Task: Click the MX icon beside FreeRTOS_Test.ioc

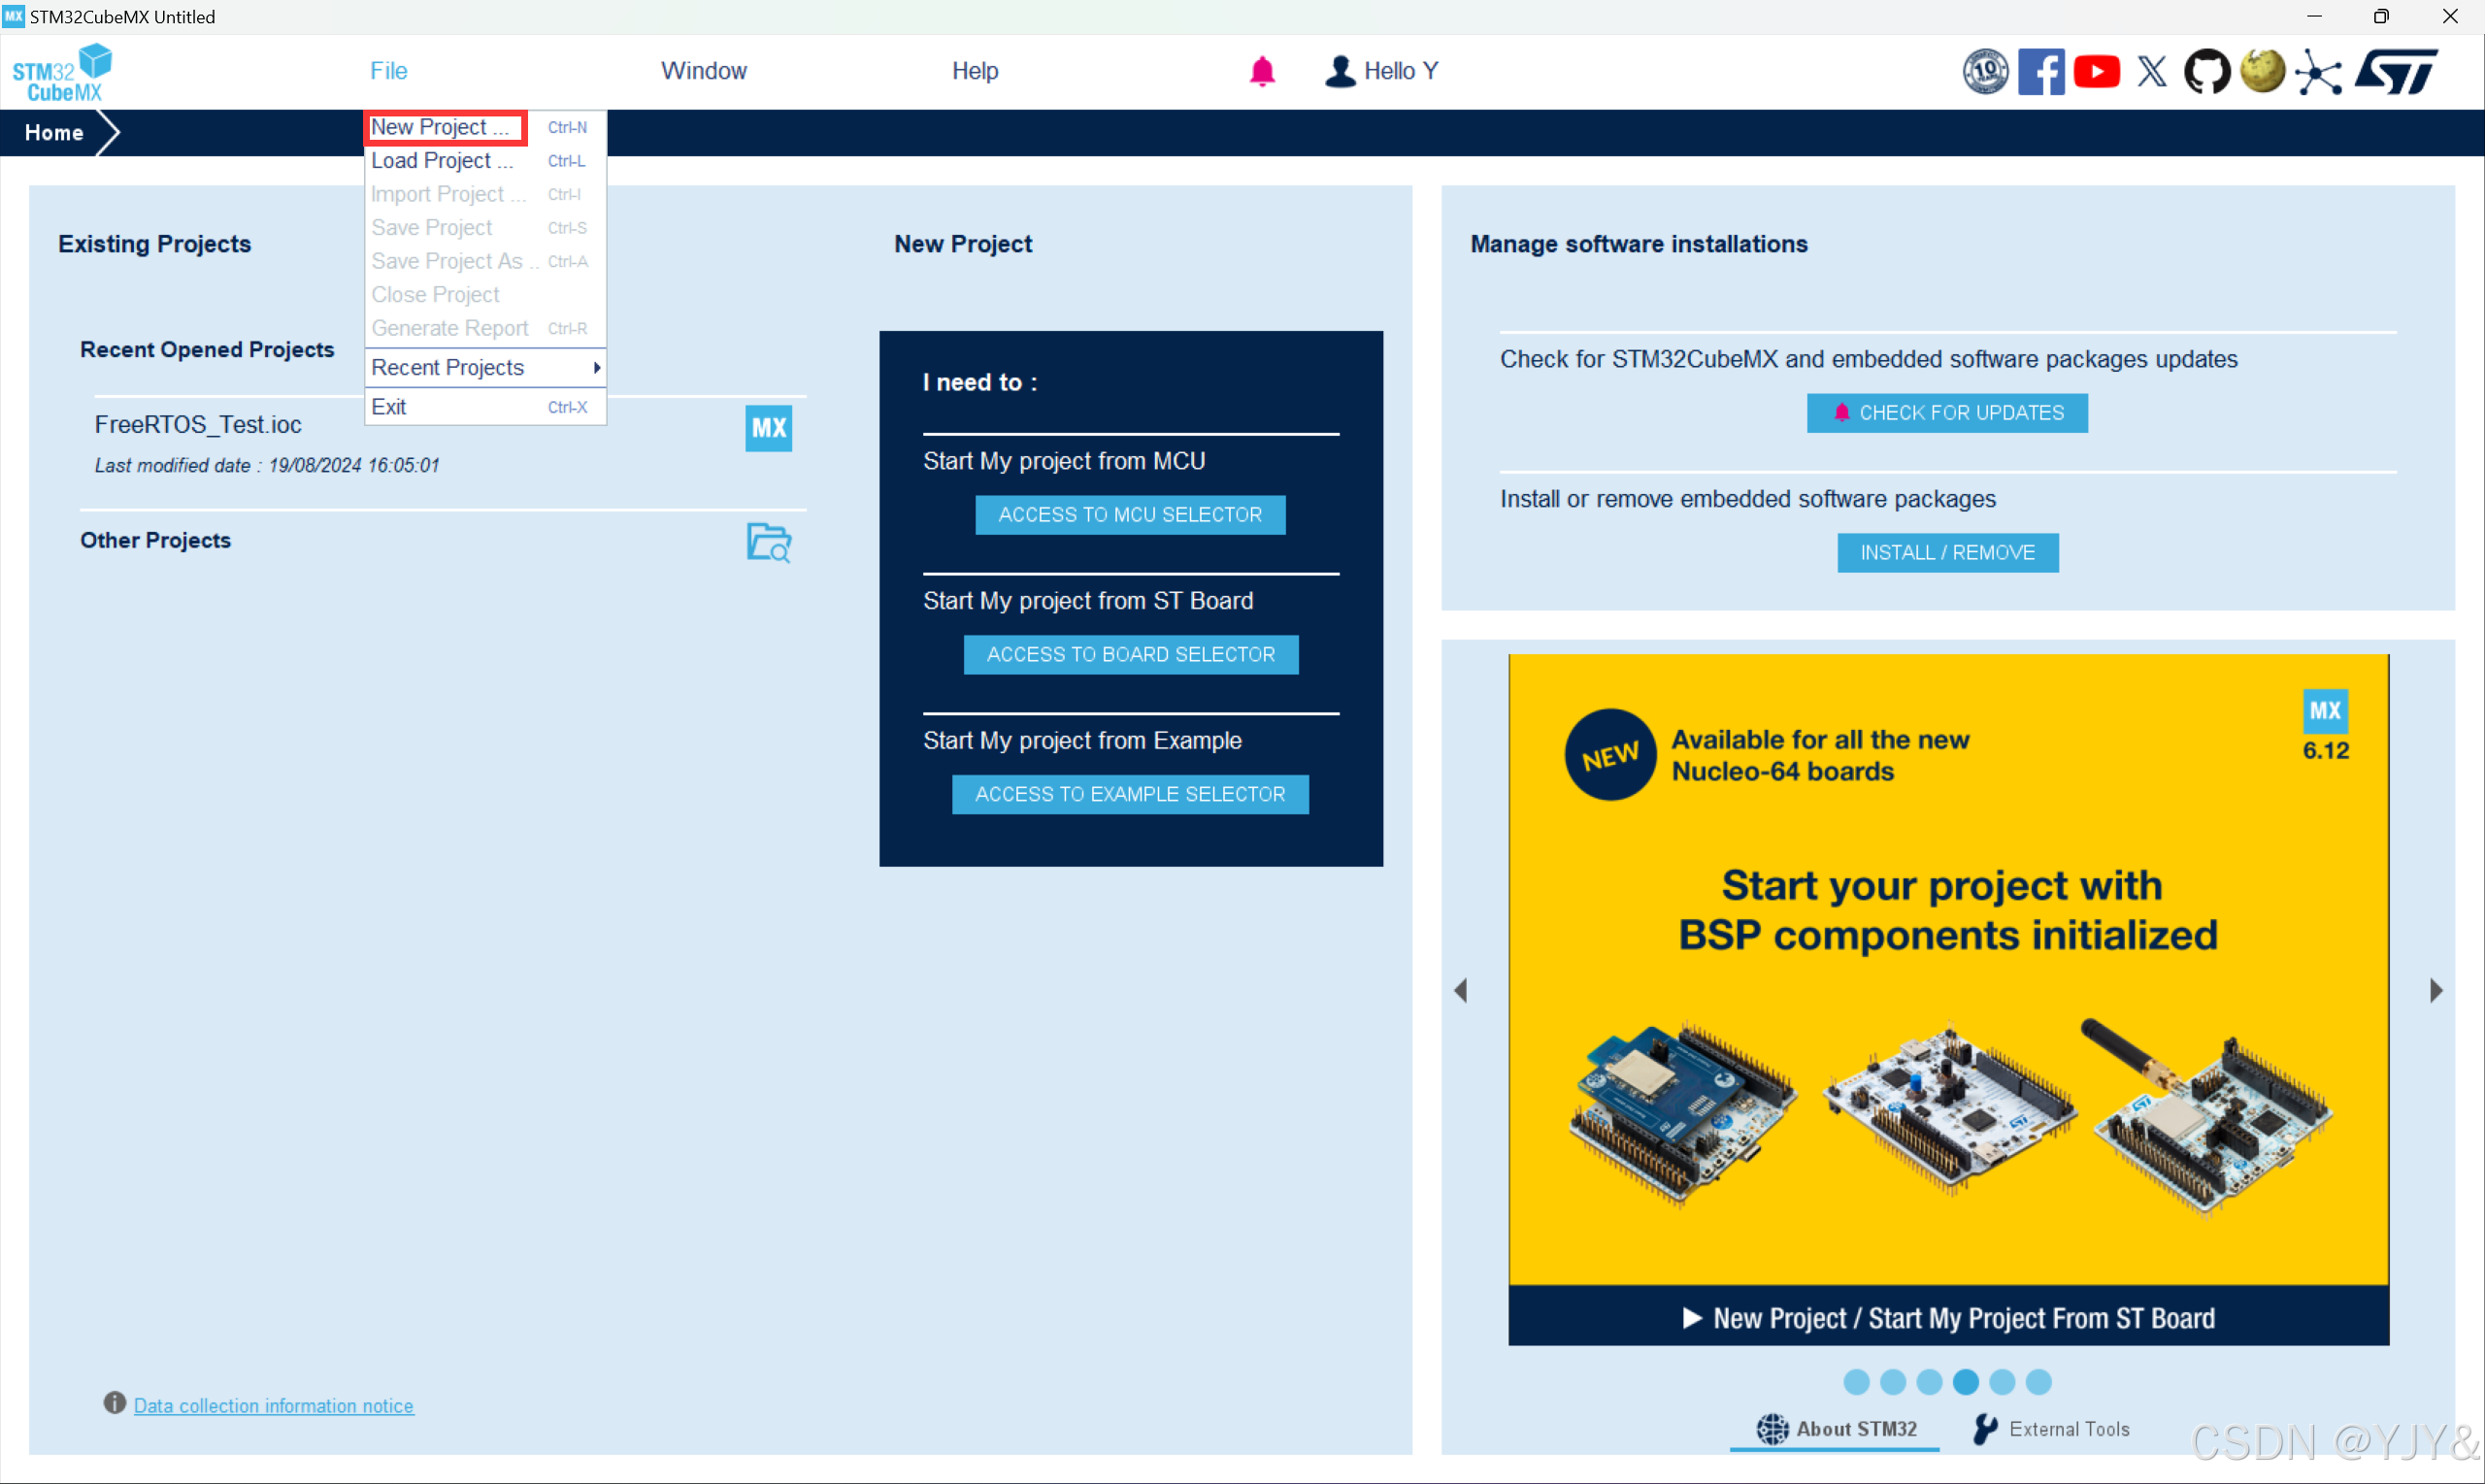Action: tap(768, 428)
